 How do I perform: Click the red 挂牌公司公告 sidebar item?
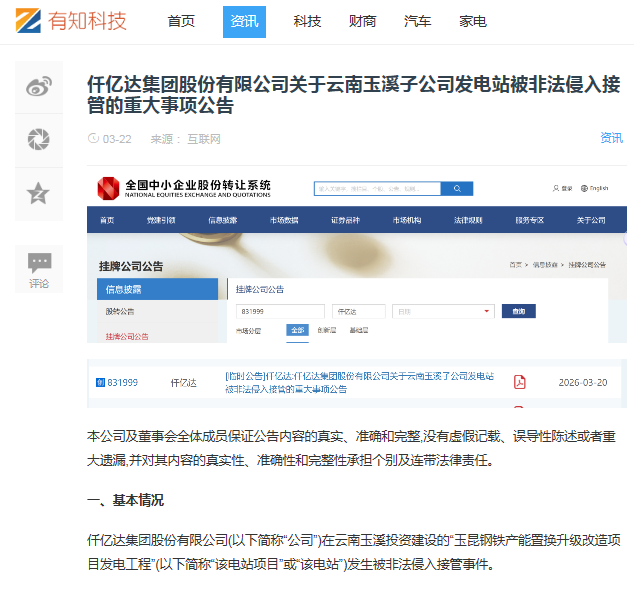[127, 336]
